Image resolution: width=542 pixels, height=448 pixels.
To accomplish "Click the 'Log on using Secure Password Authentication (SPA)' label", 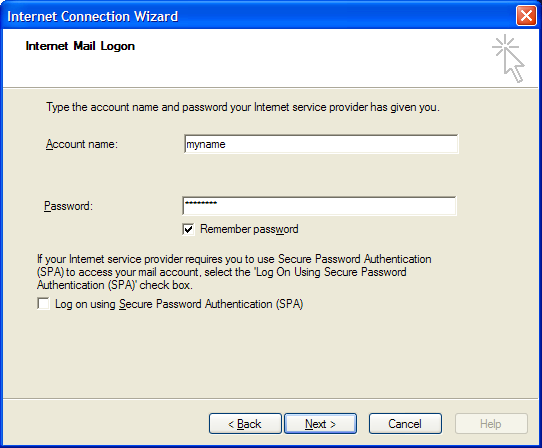I will point(179,304).
